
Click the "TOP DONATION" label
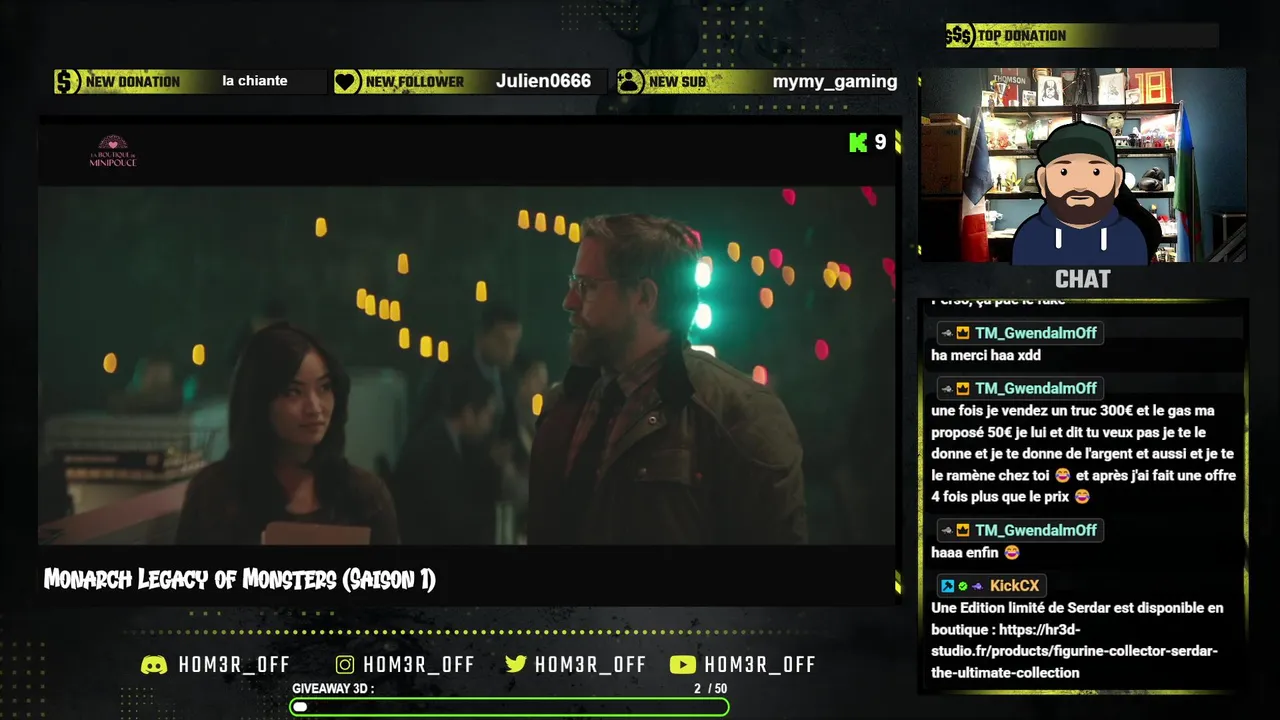pos(1022,36)
